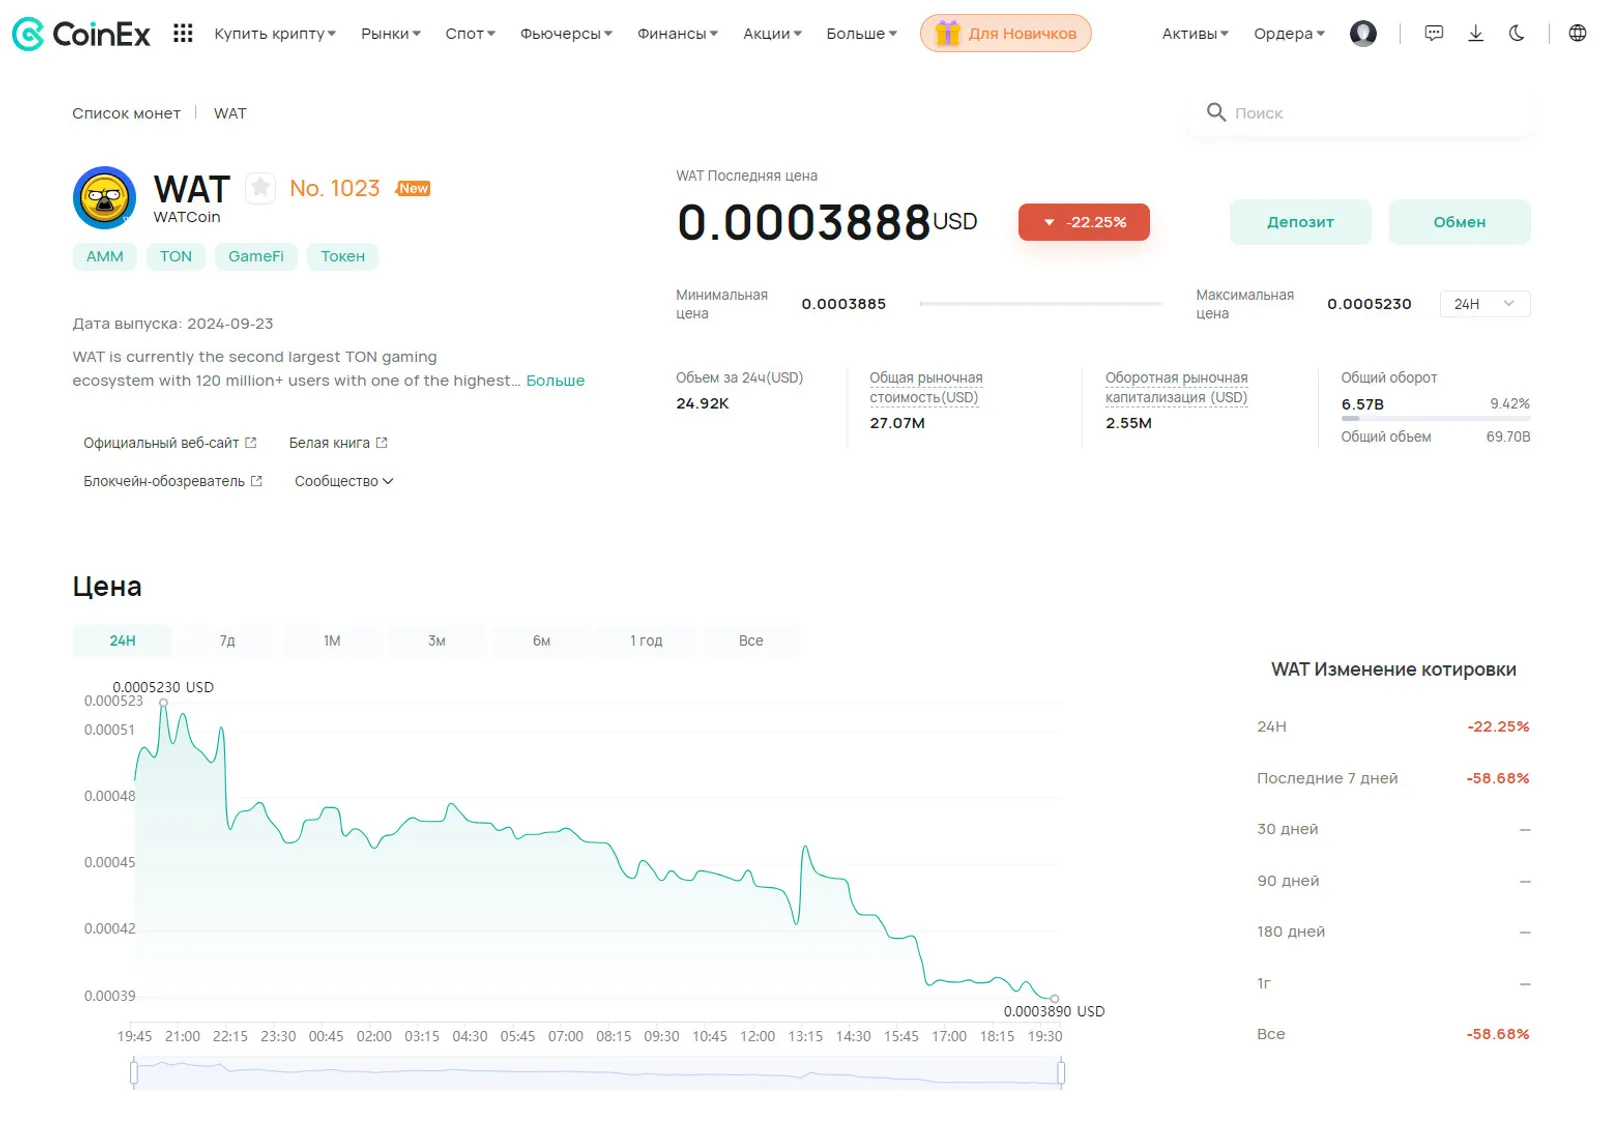Expand Больше menu in navbar
The width and height of the screenshot is (1600, 1137).
tap(861, 33)
